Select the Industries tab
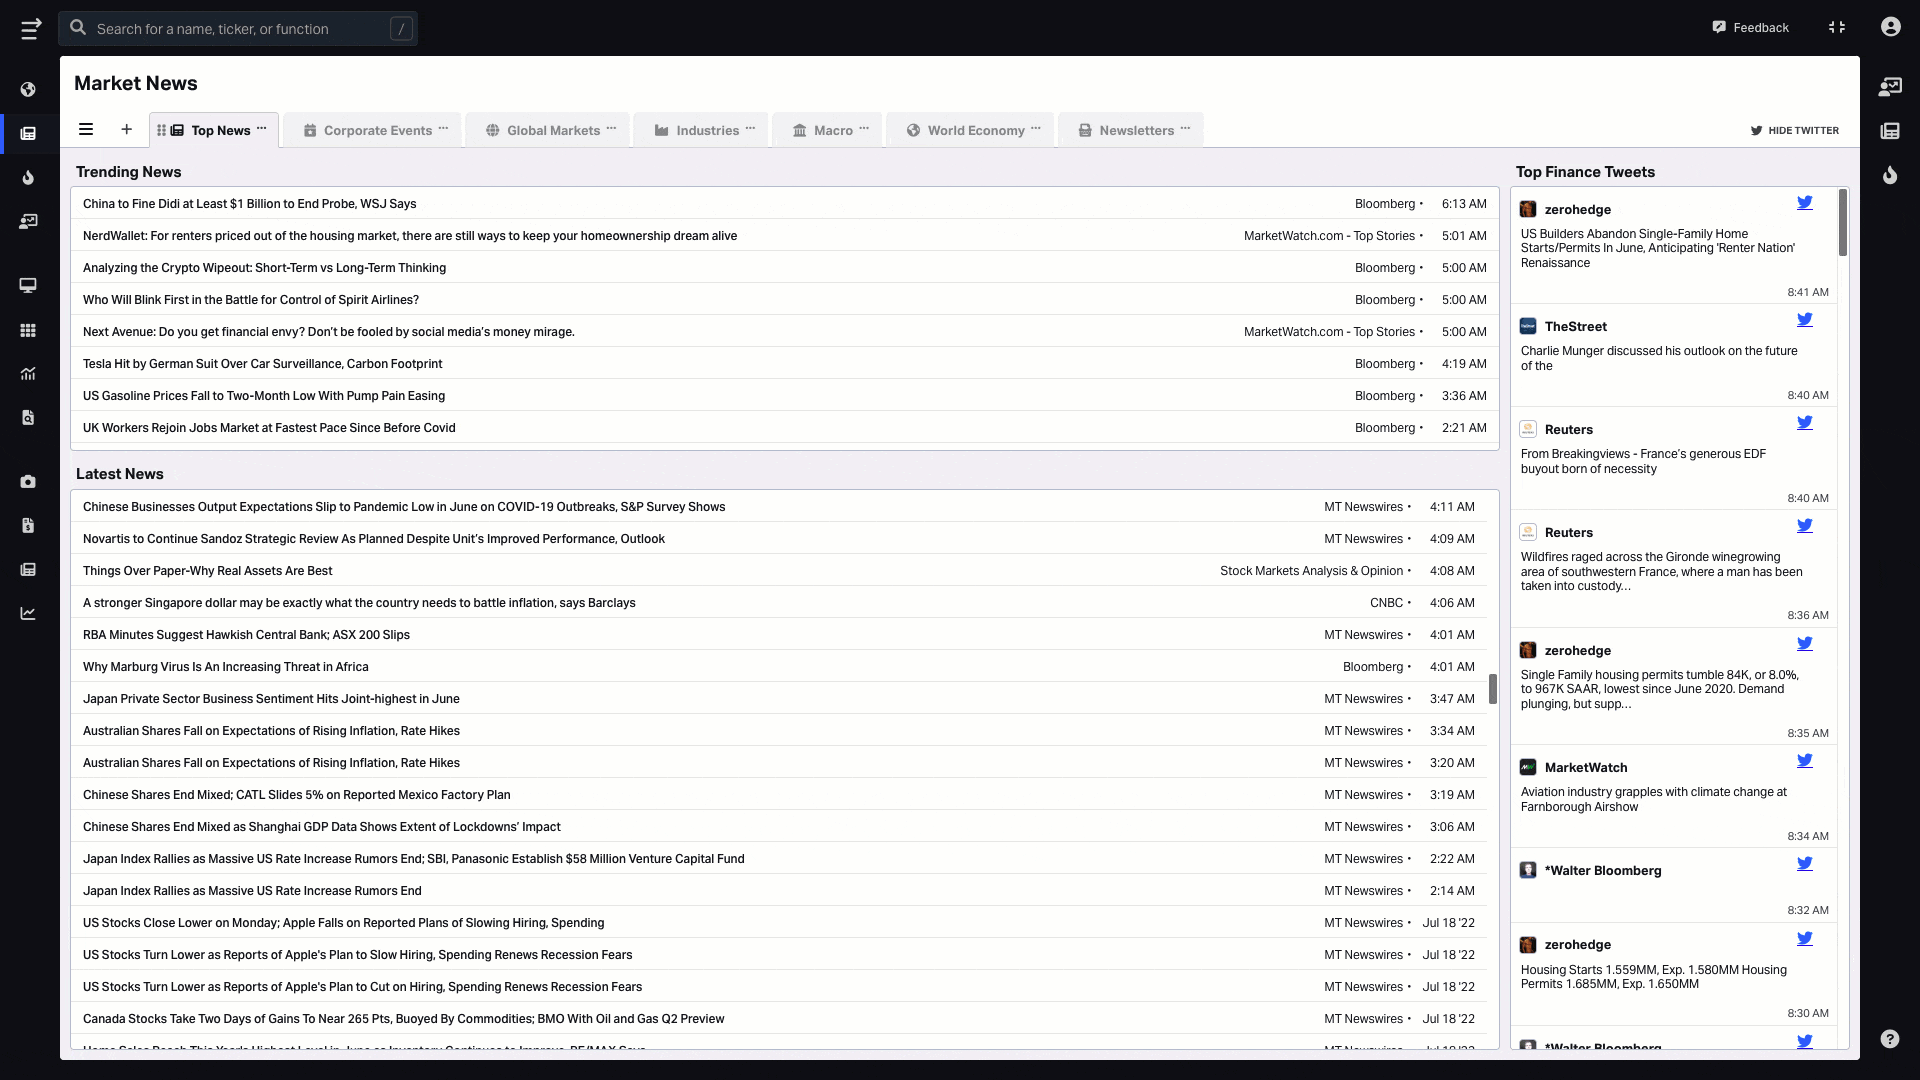1920x1080 pixels. coord(705,129)
